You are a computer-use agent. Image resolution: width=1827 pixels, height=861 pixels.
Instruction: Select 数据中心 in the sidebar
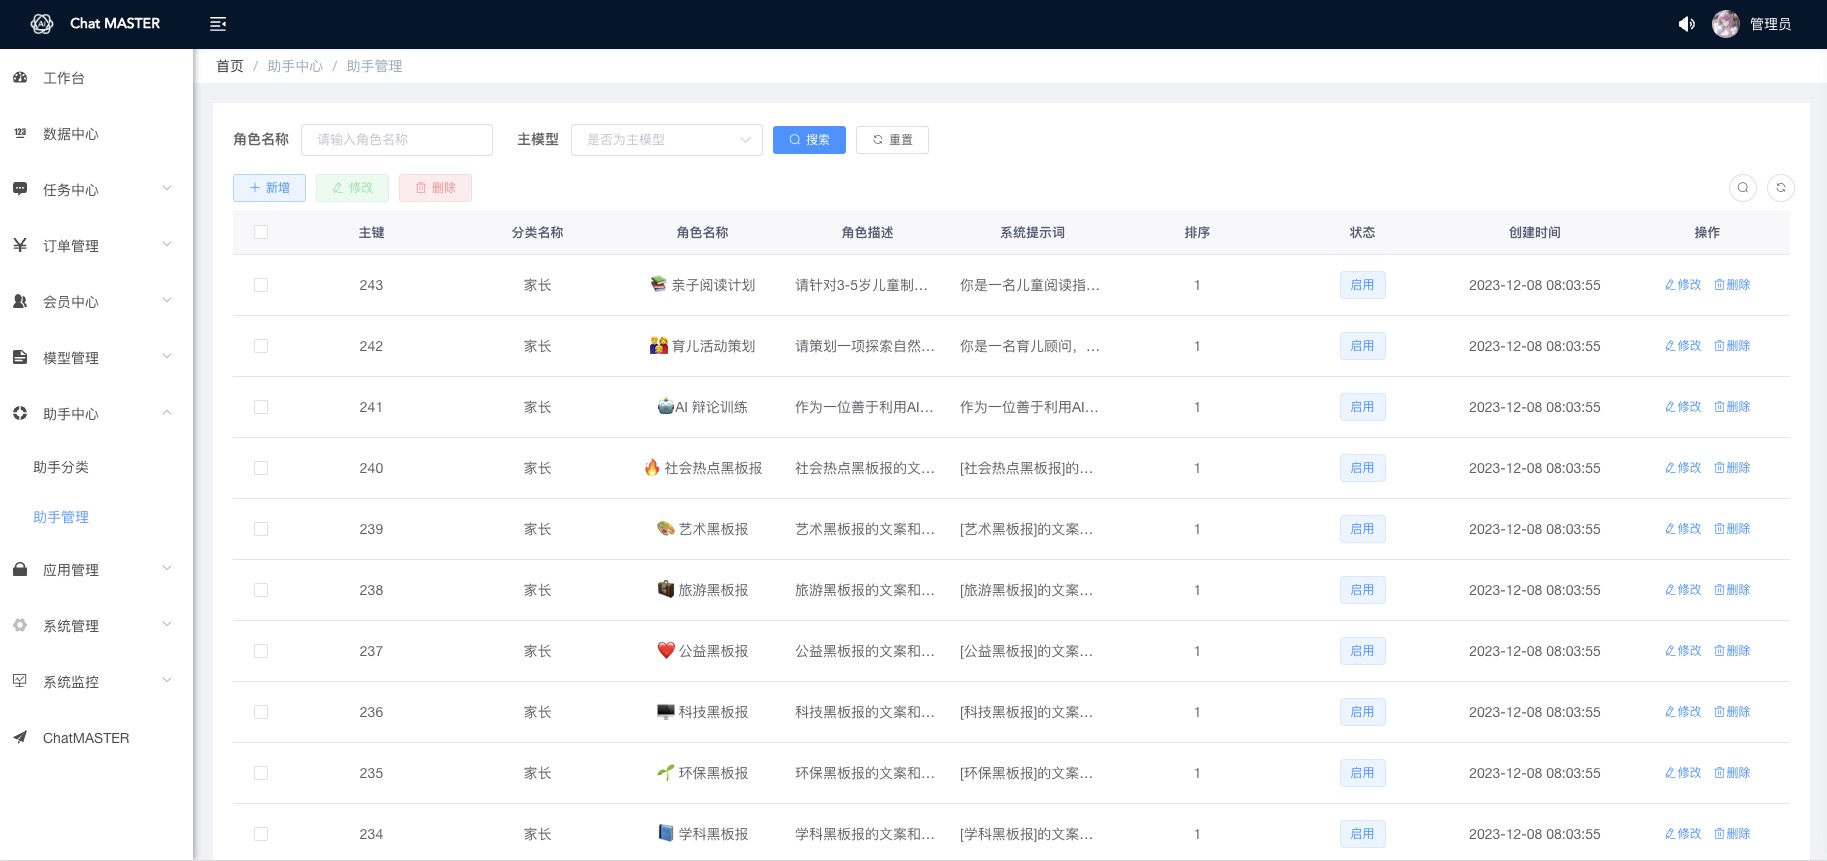pyautogui.click(x=70, y=134)
